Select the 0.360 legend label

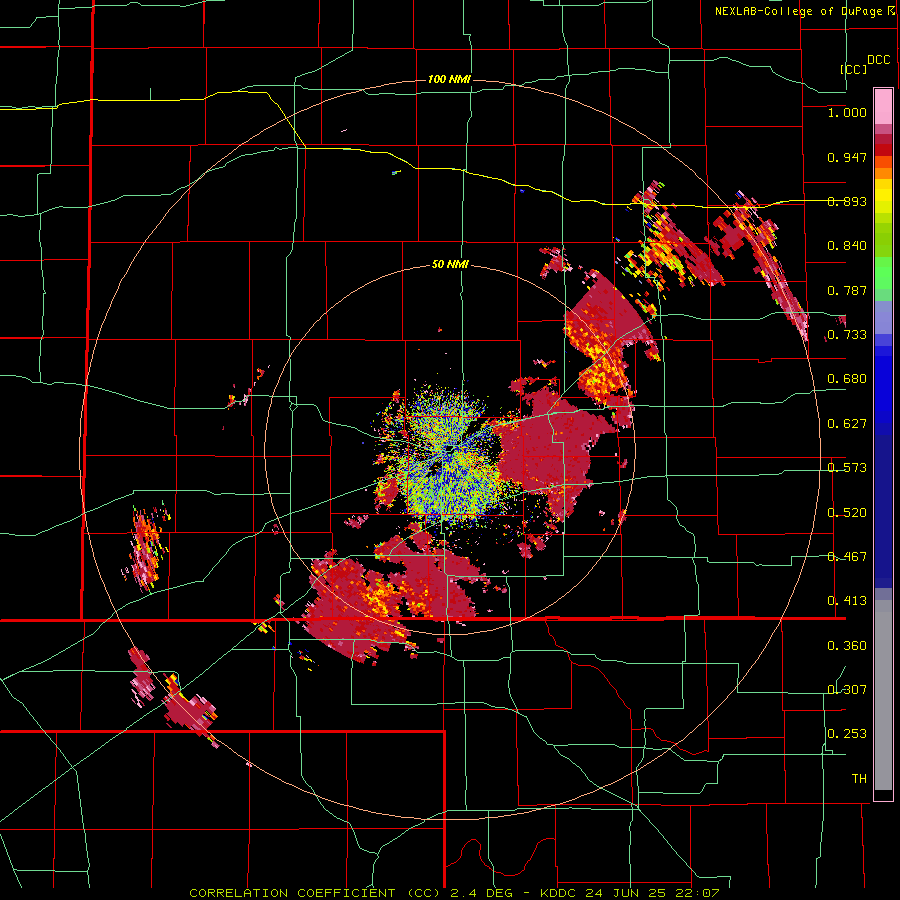(x=847, y=646)
